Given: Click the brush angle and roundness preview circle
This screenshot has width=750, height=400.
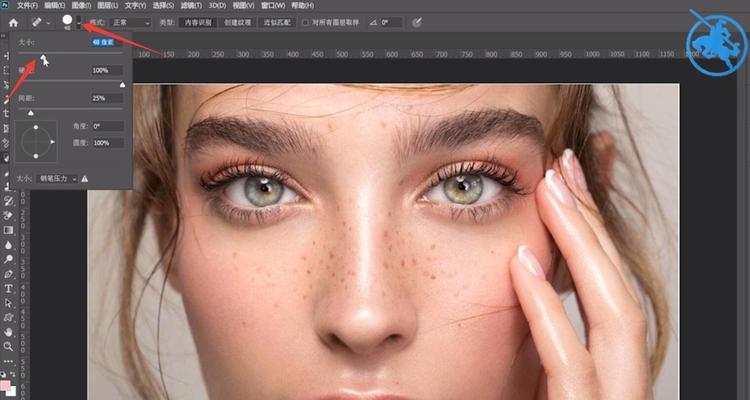Looking at the screenshot, I should coord(36,142).
